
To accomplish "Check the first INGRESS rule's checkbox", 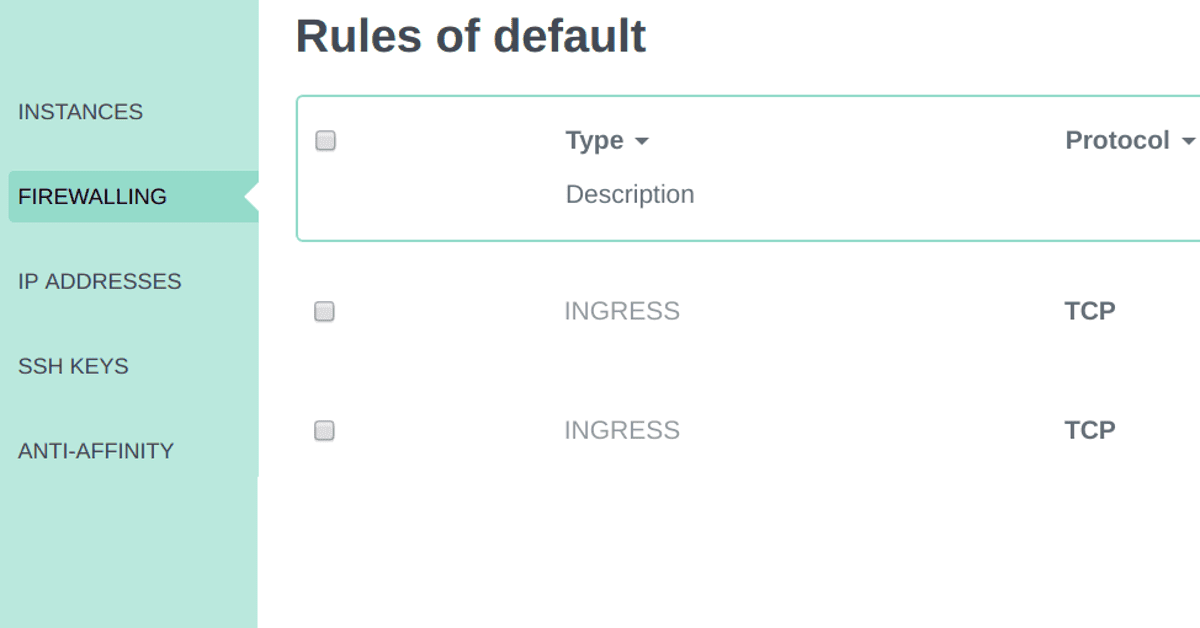I will tap(324, 311).
